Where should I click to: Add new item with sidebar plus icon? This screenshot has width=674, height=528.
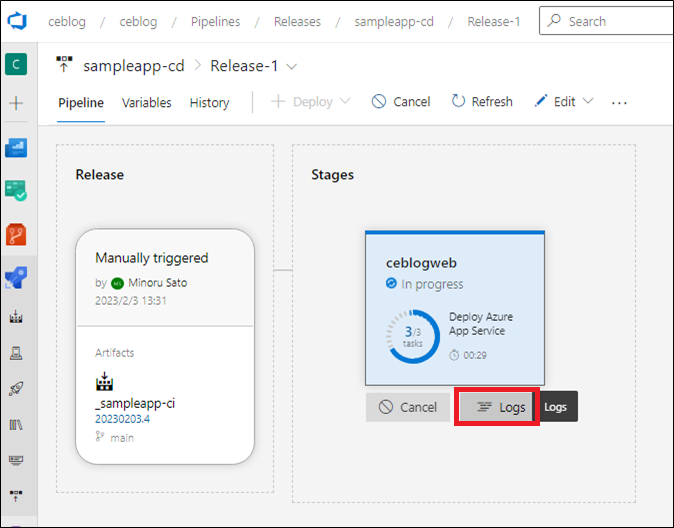click(x=16, y=103)
